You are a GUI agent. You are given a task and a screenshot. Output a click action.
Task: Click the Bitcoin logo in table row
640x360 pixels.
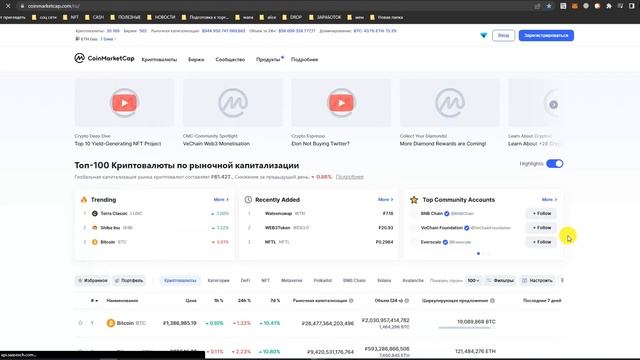point(111,323)
